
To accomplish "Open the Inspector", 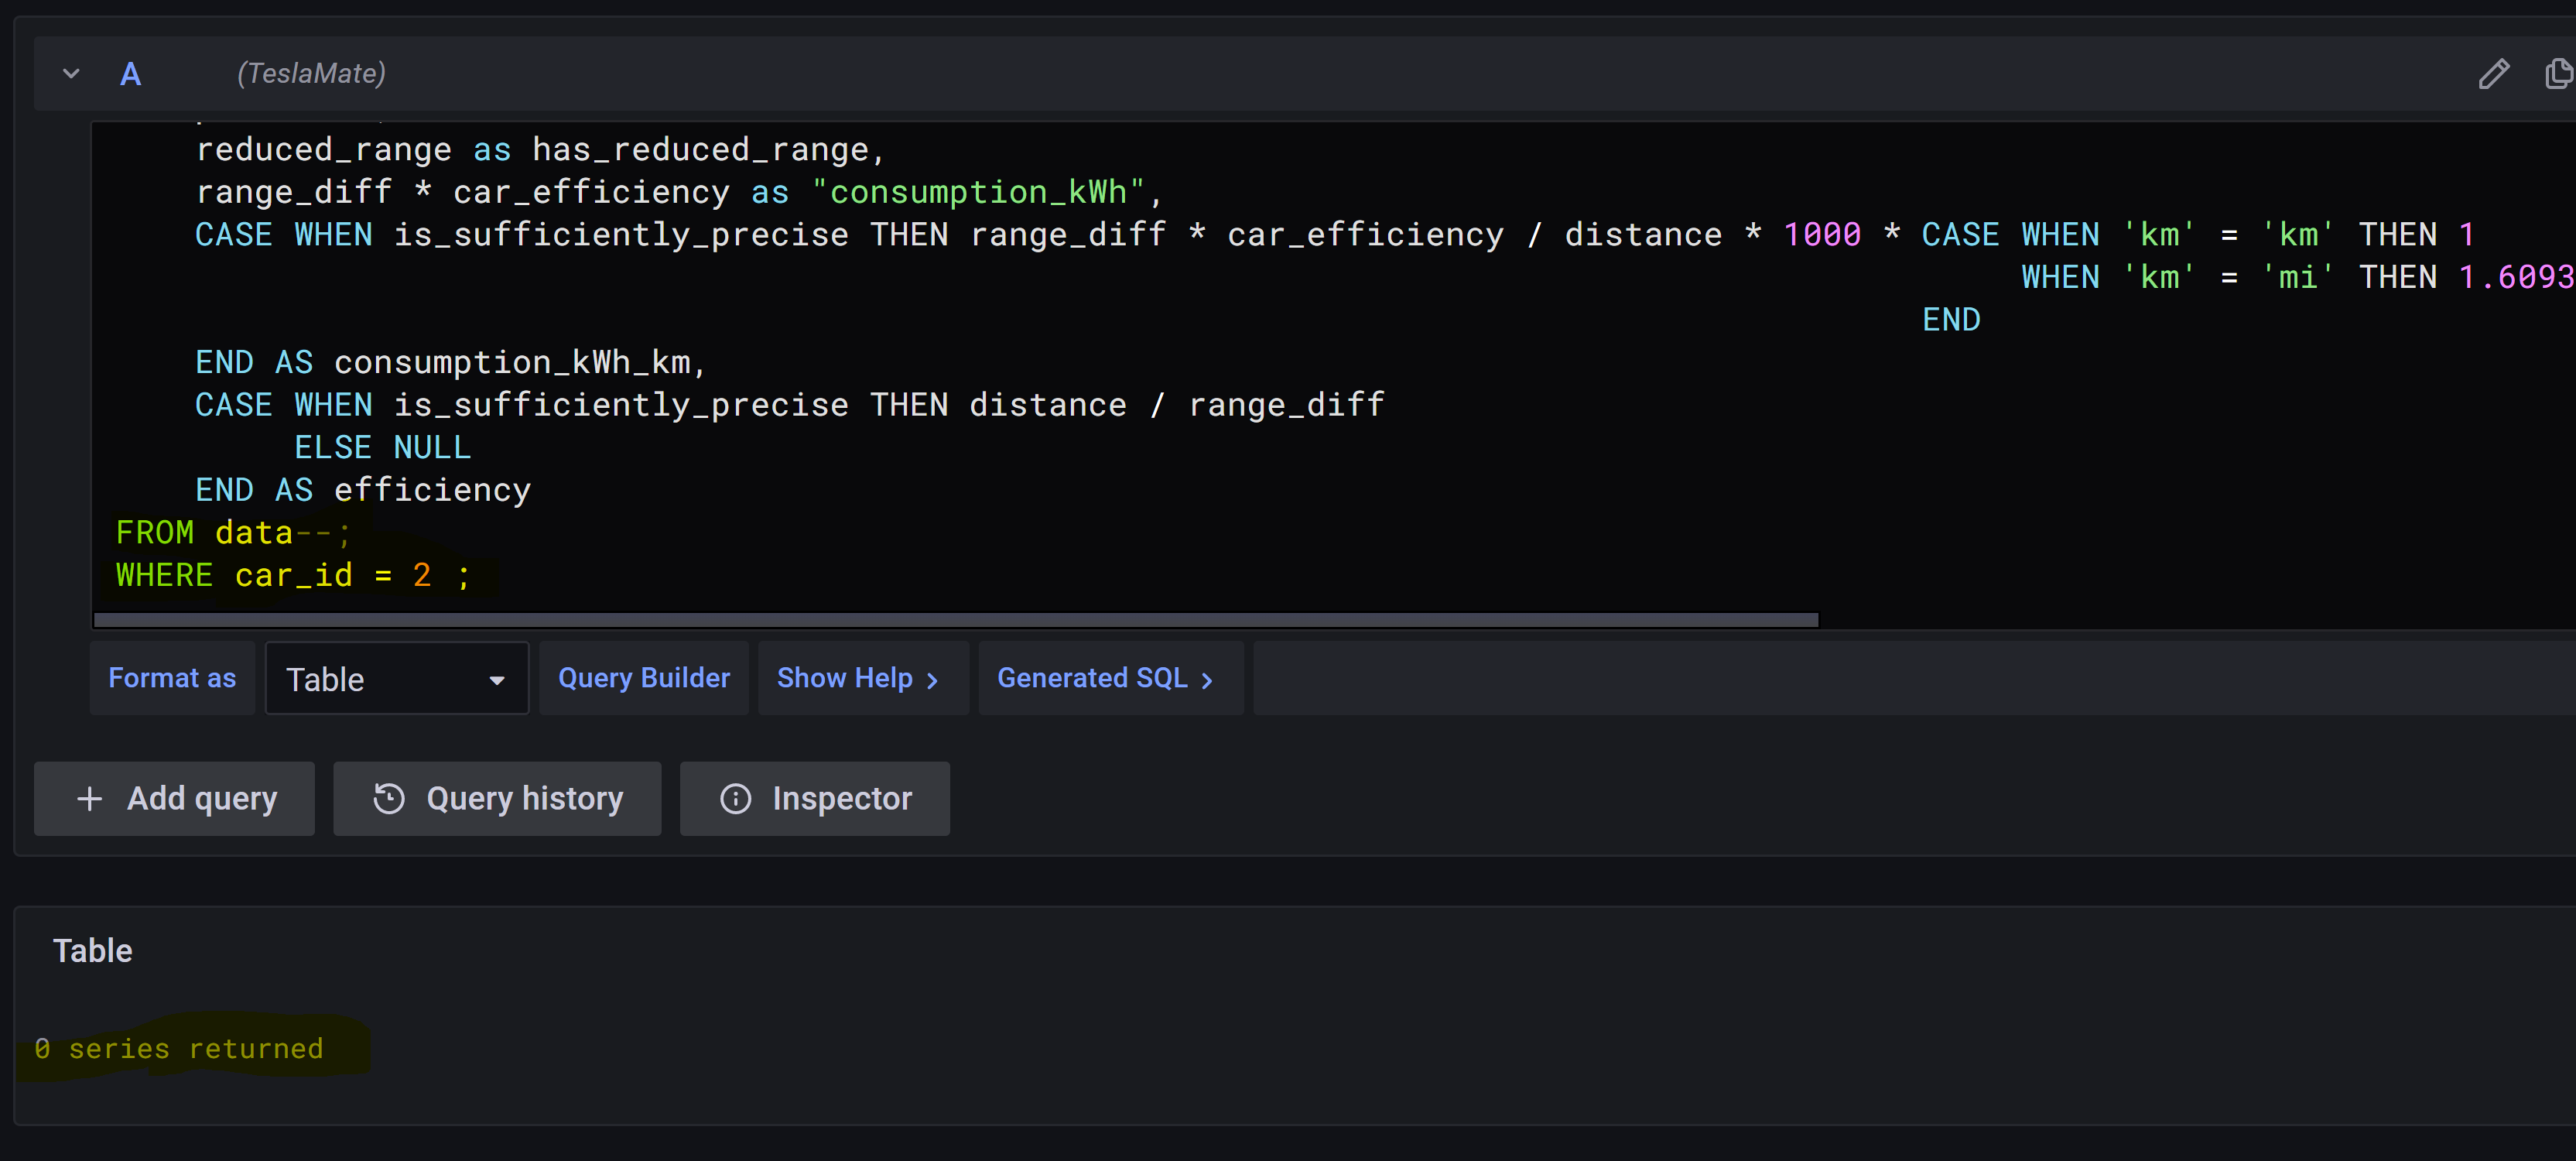I will click(815, 798).
